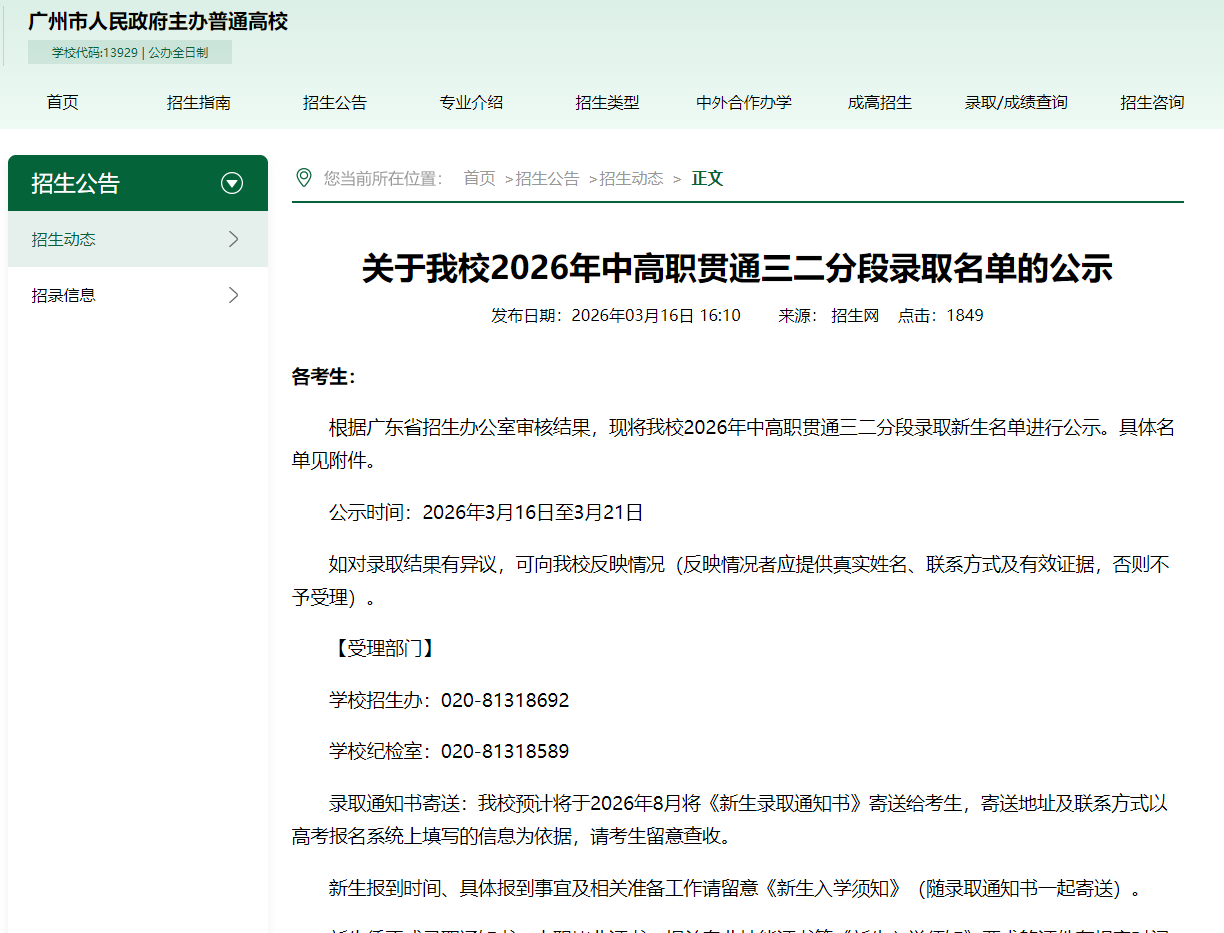Toggle the circular arrow on 招生公告 header
This screenshot has width=1224, height=933.
point(232,183)
